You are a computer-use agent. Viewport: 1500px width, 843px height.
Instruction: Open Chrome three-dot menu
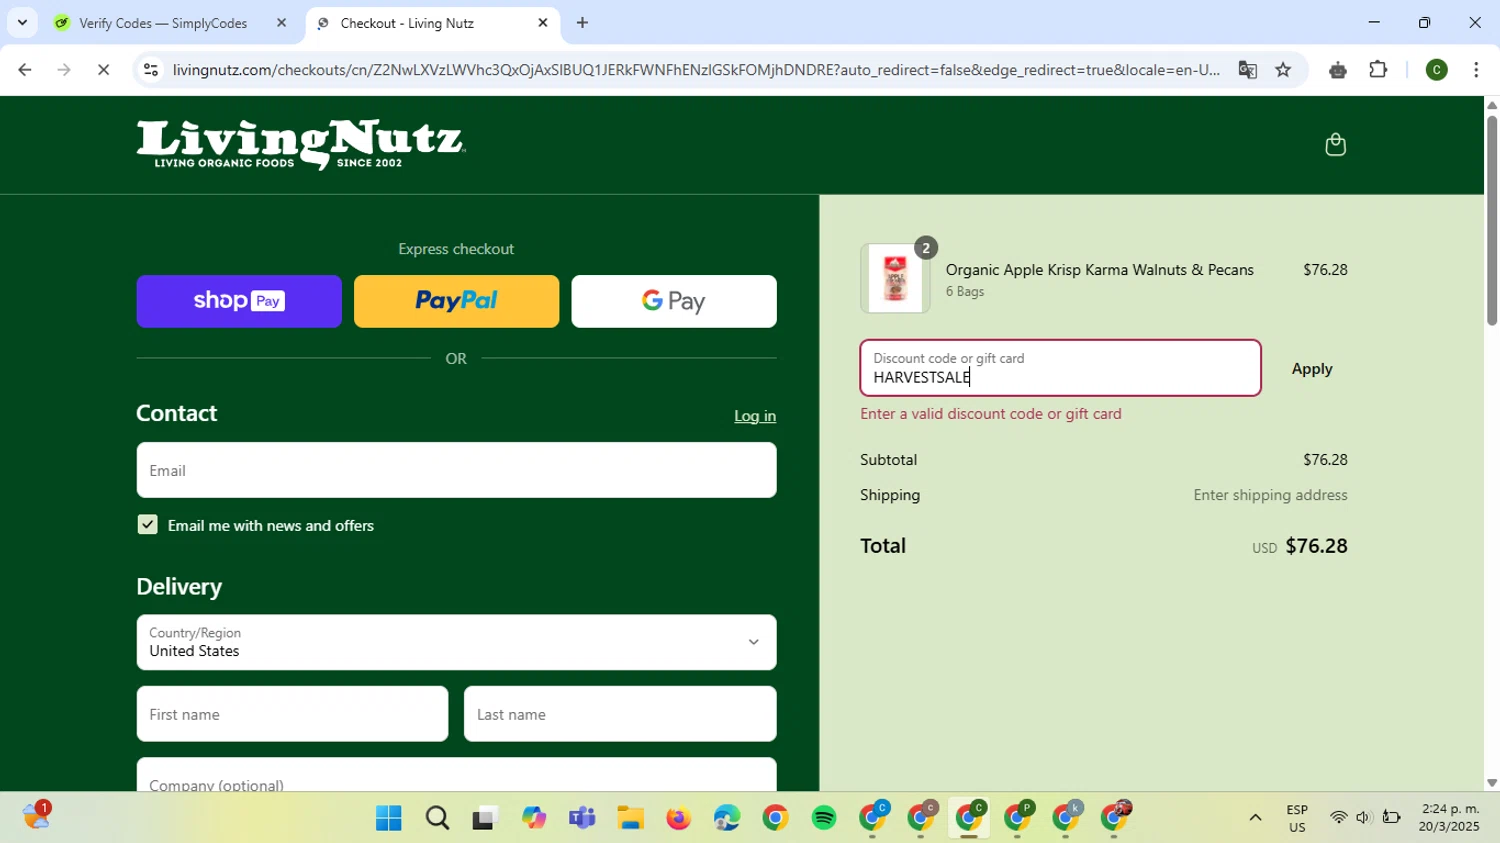coord(1476,70)
